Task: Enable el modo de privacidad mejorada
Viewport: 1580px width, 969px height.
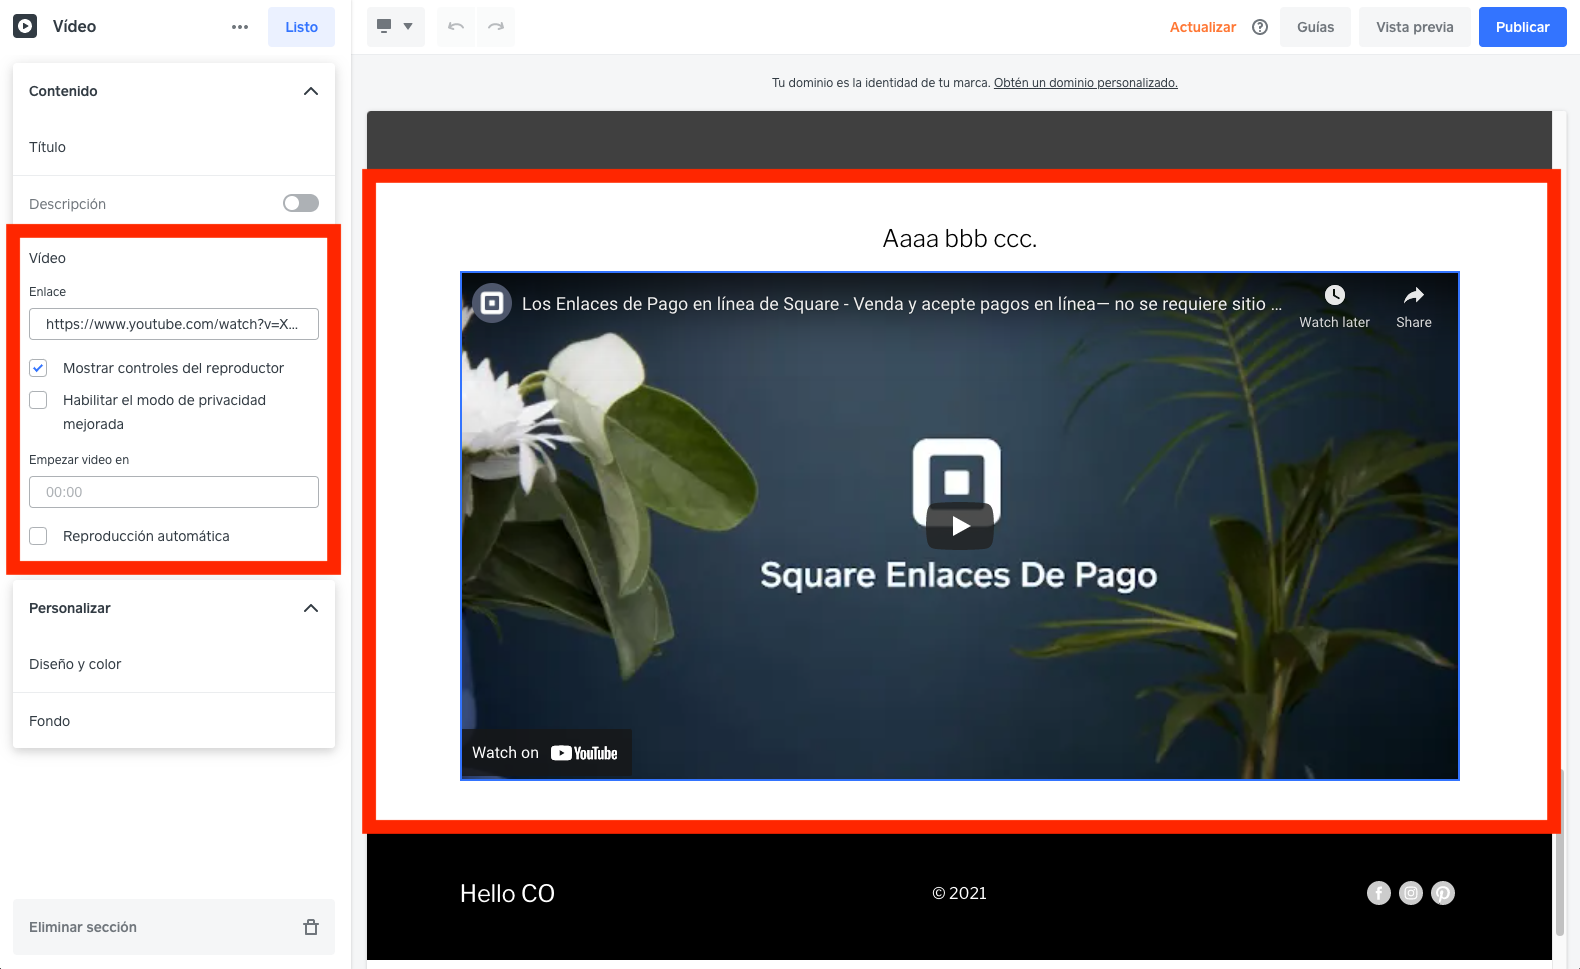Action: coord(38,400)
